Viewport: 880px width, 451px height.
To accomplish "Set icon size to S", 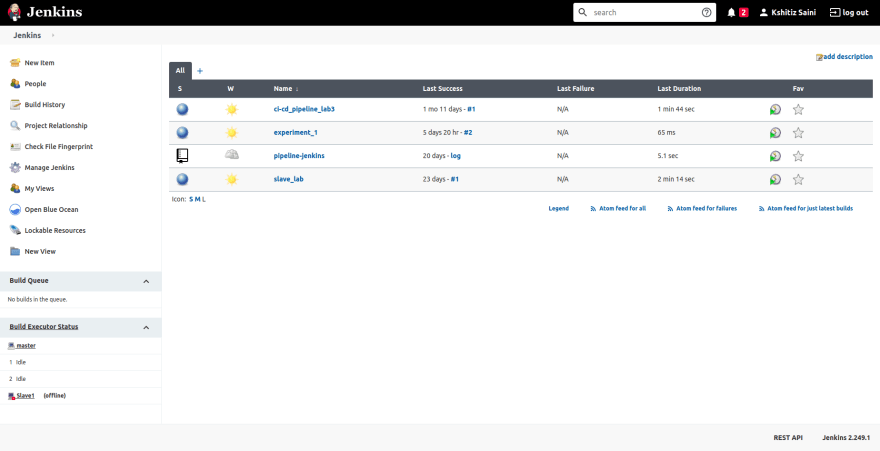I will tap(191, 199).
